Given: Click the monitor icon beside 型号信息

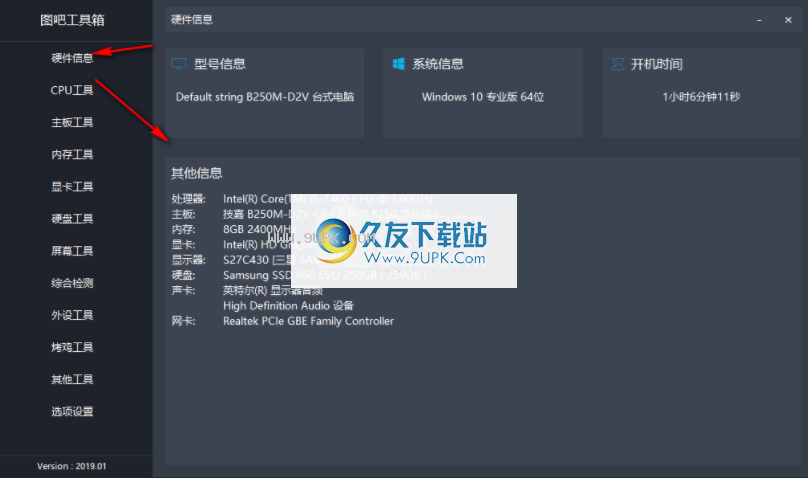Looking at the screenshot, I should coord(179,64).
